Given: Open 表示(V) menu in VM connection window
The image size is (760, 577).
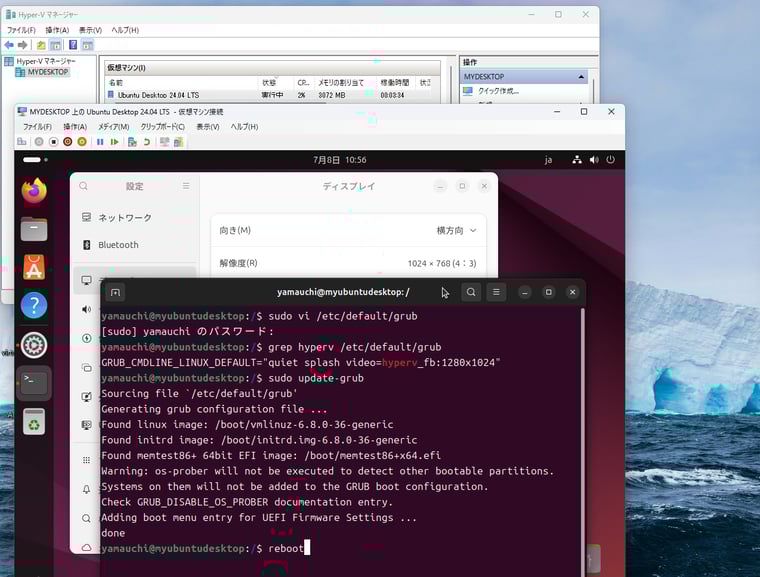Looking at the screenshot, I should coord(207,127).
